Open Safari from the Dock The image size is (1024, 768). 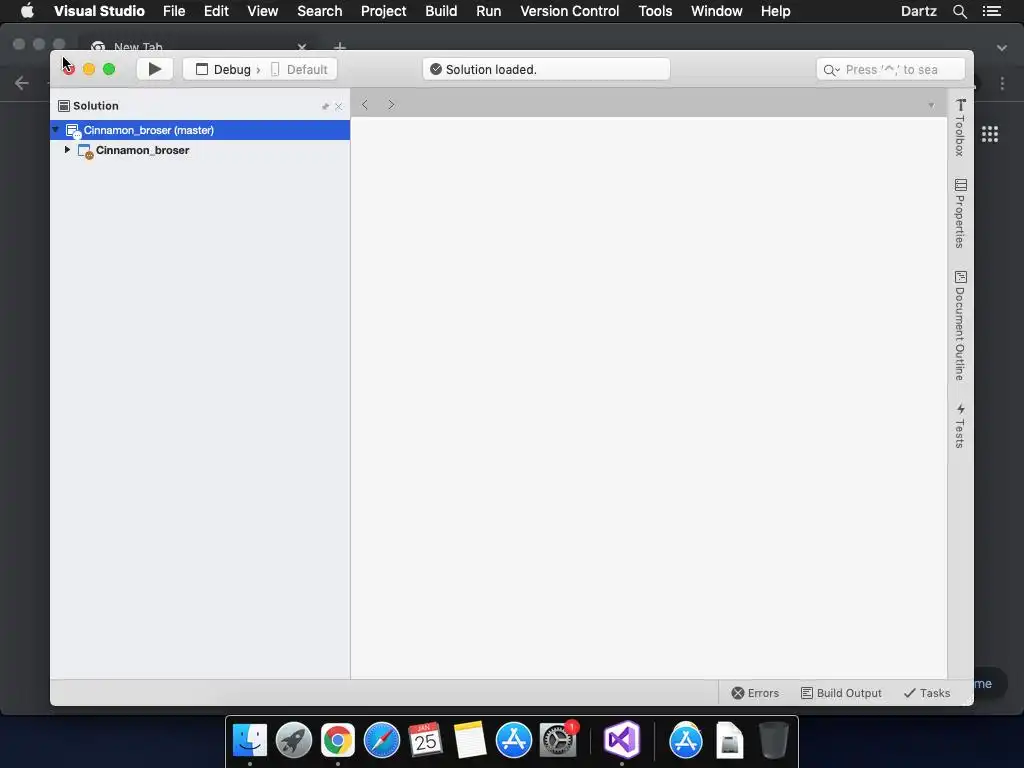(381, 741)
